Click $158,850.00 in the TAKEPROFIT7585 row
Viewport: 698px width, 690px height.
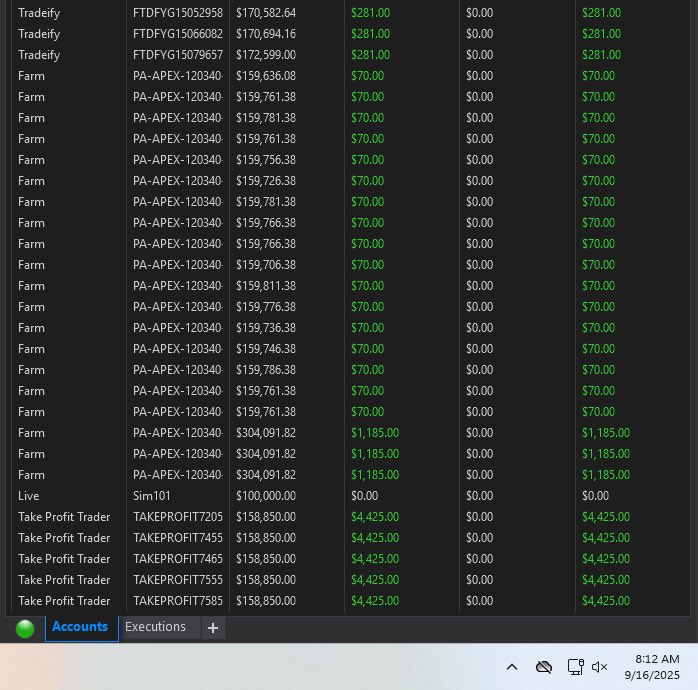[266, 601]
